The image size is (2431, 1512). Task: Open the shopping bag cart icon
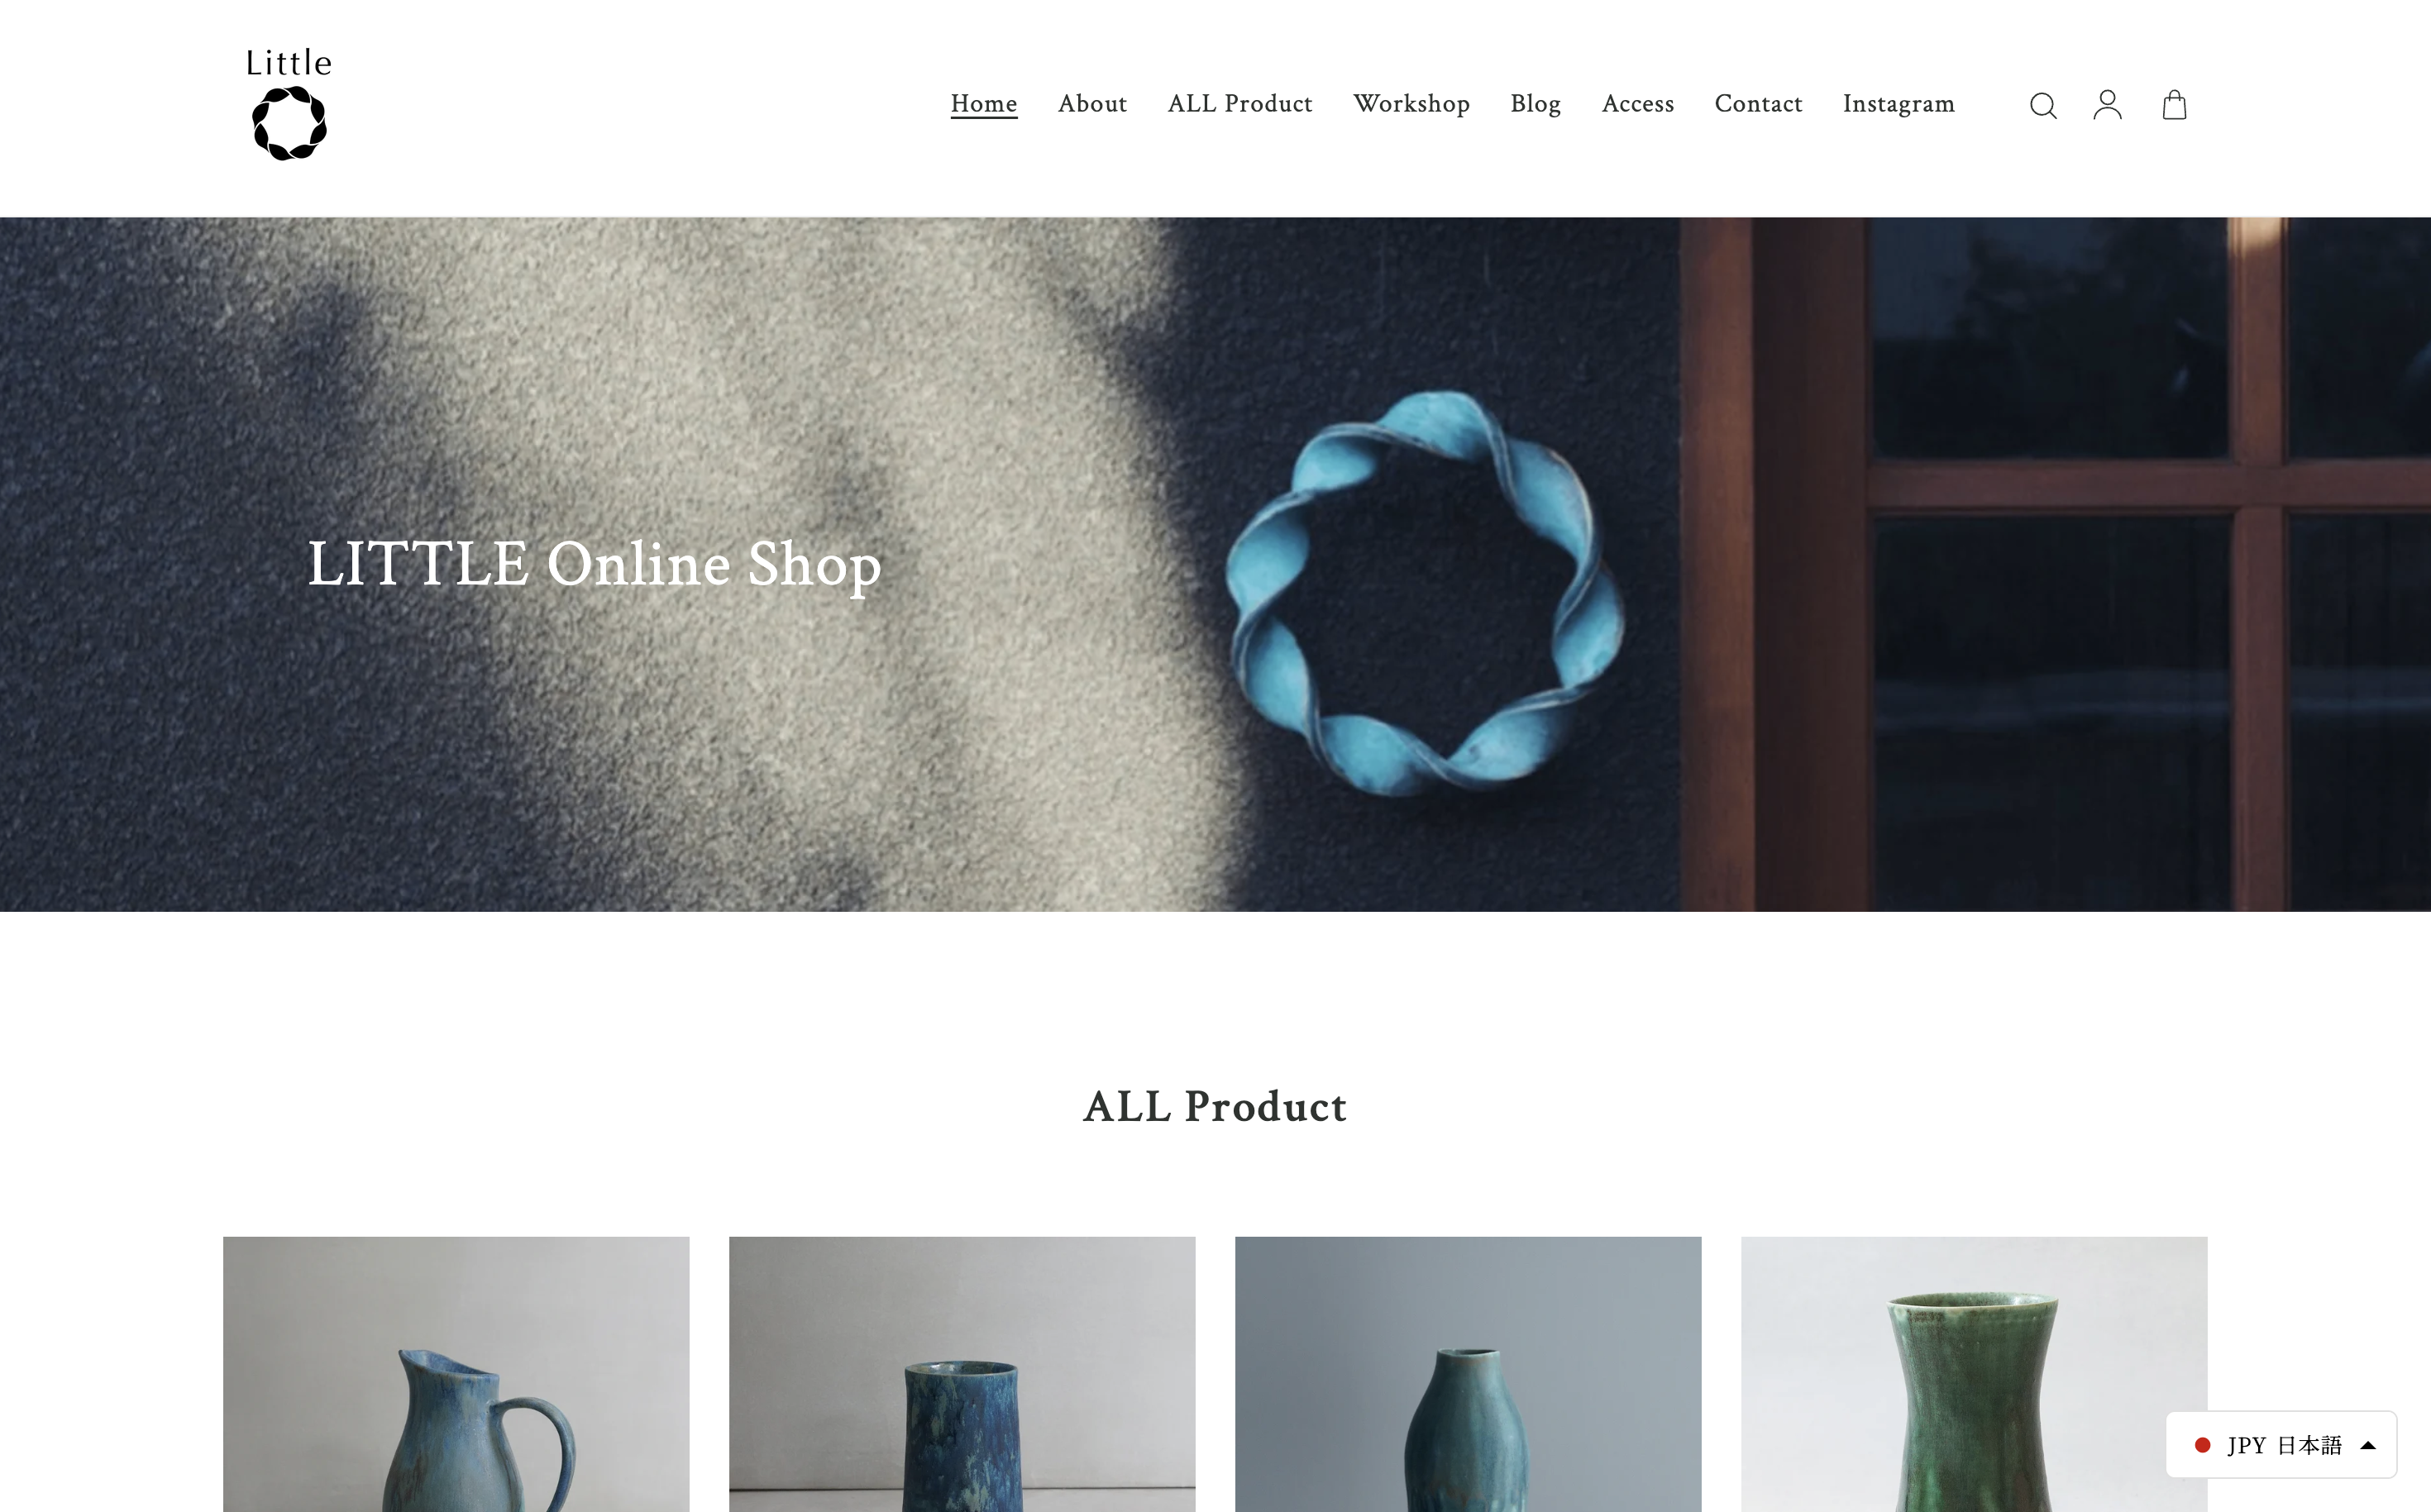pos(2174,105)
